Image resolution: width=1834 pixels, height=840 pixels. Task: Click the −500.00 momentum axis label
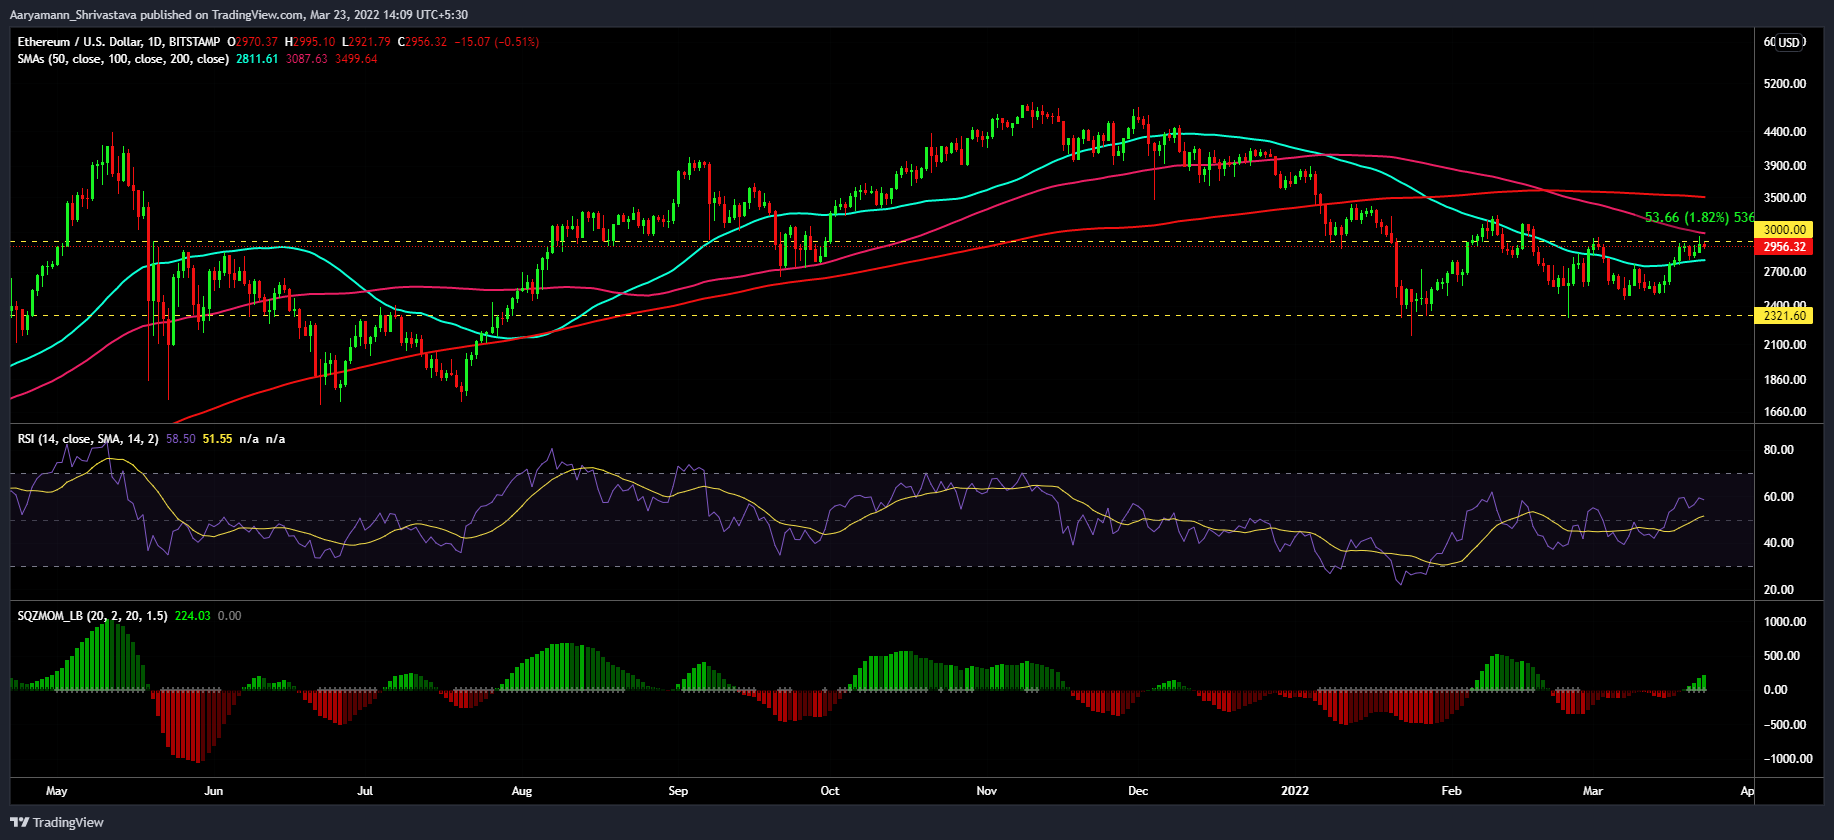[x=1785, y=725]
